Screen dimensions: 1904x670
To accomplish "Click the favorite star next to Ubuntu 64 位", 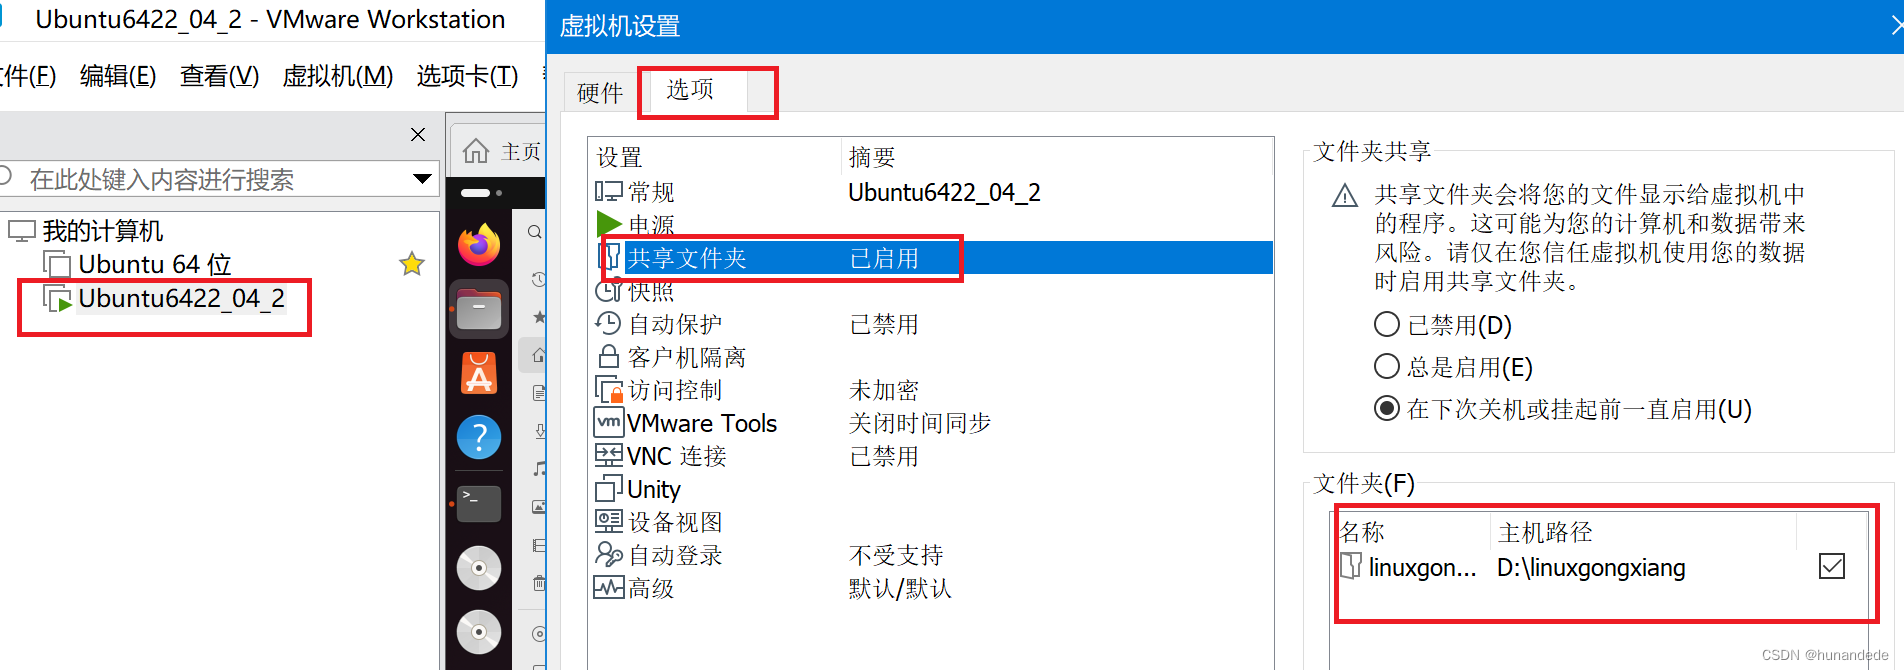I will [412, 264].
